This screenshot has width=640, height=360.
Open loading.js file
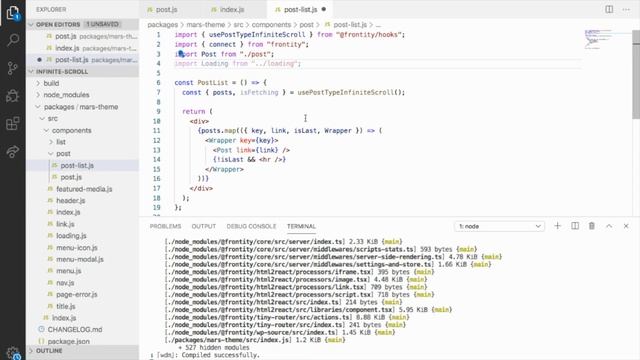point(83,236)
